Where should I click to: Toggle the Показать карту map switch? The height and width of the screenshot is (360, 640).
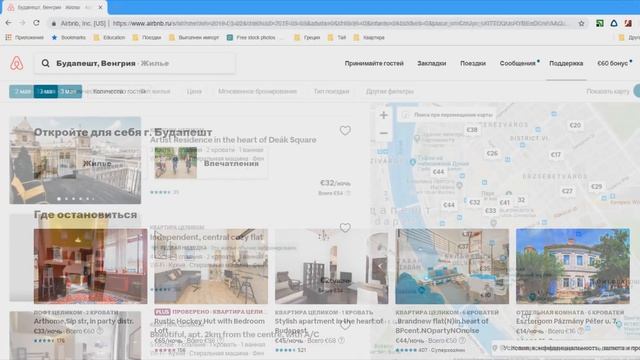click(636, 91)
